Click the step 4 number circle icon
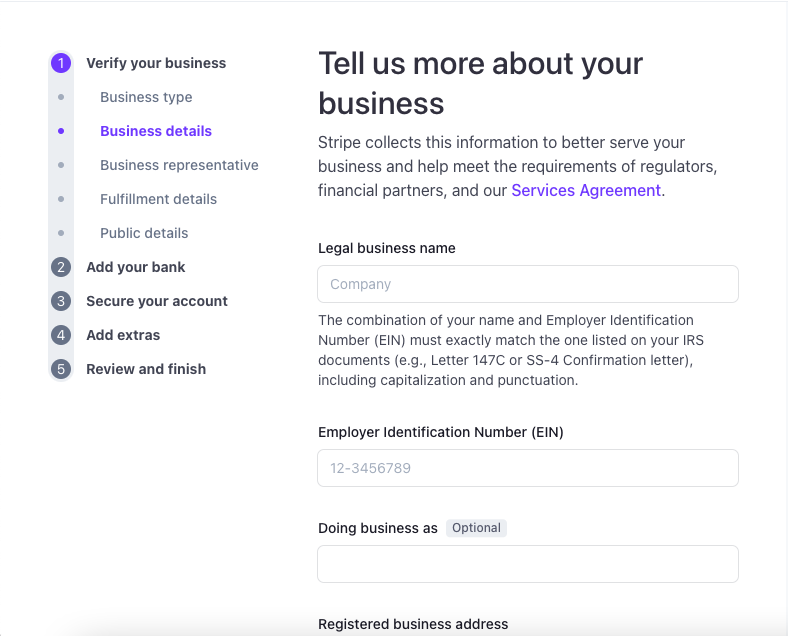The width and height of the screenshot is (788, 636). pos(61,335)
